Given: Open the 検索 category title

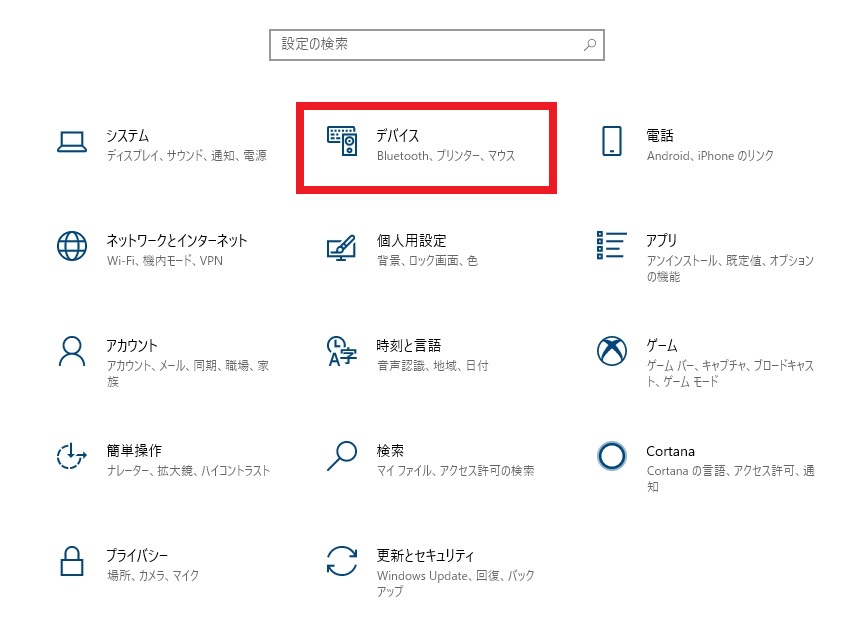Looking at the screenshot, I should pos(390,450).
